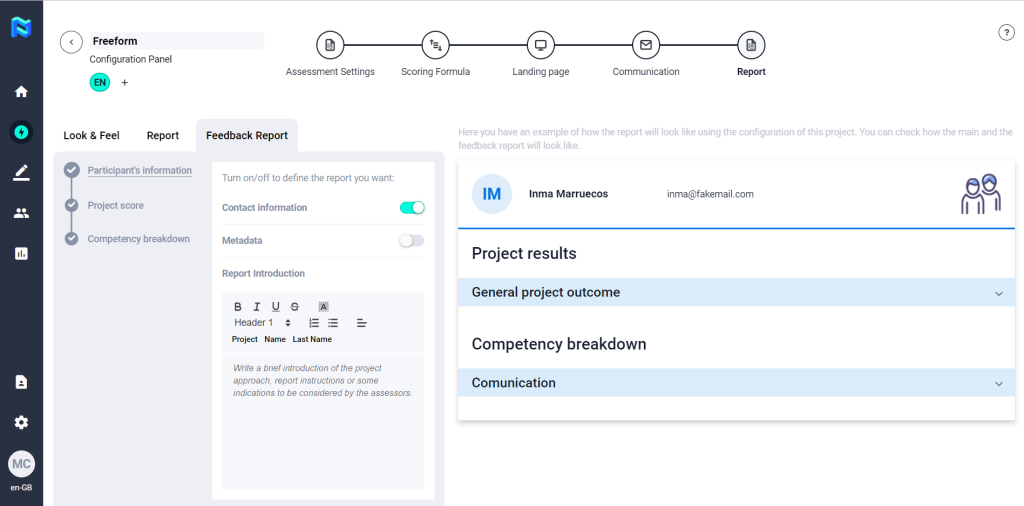Click the text alignment icon

[361, 323]
